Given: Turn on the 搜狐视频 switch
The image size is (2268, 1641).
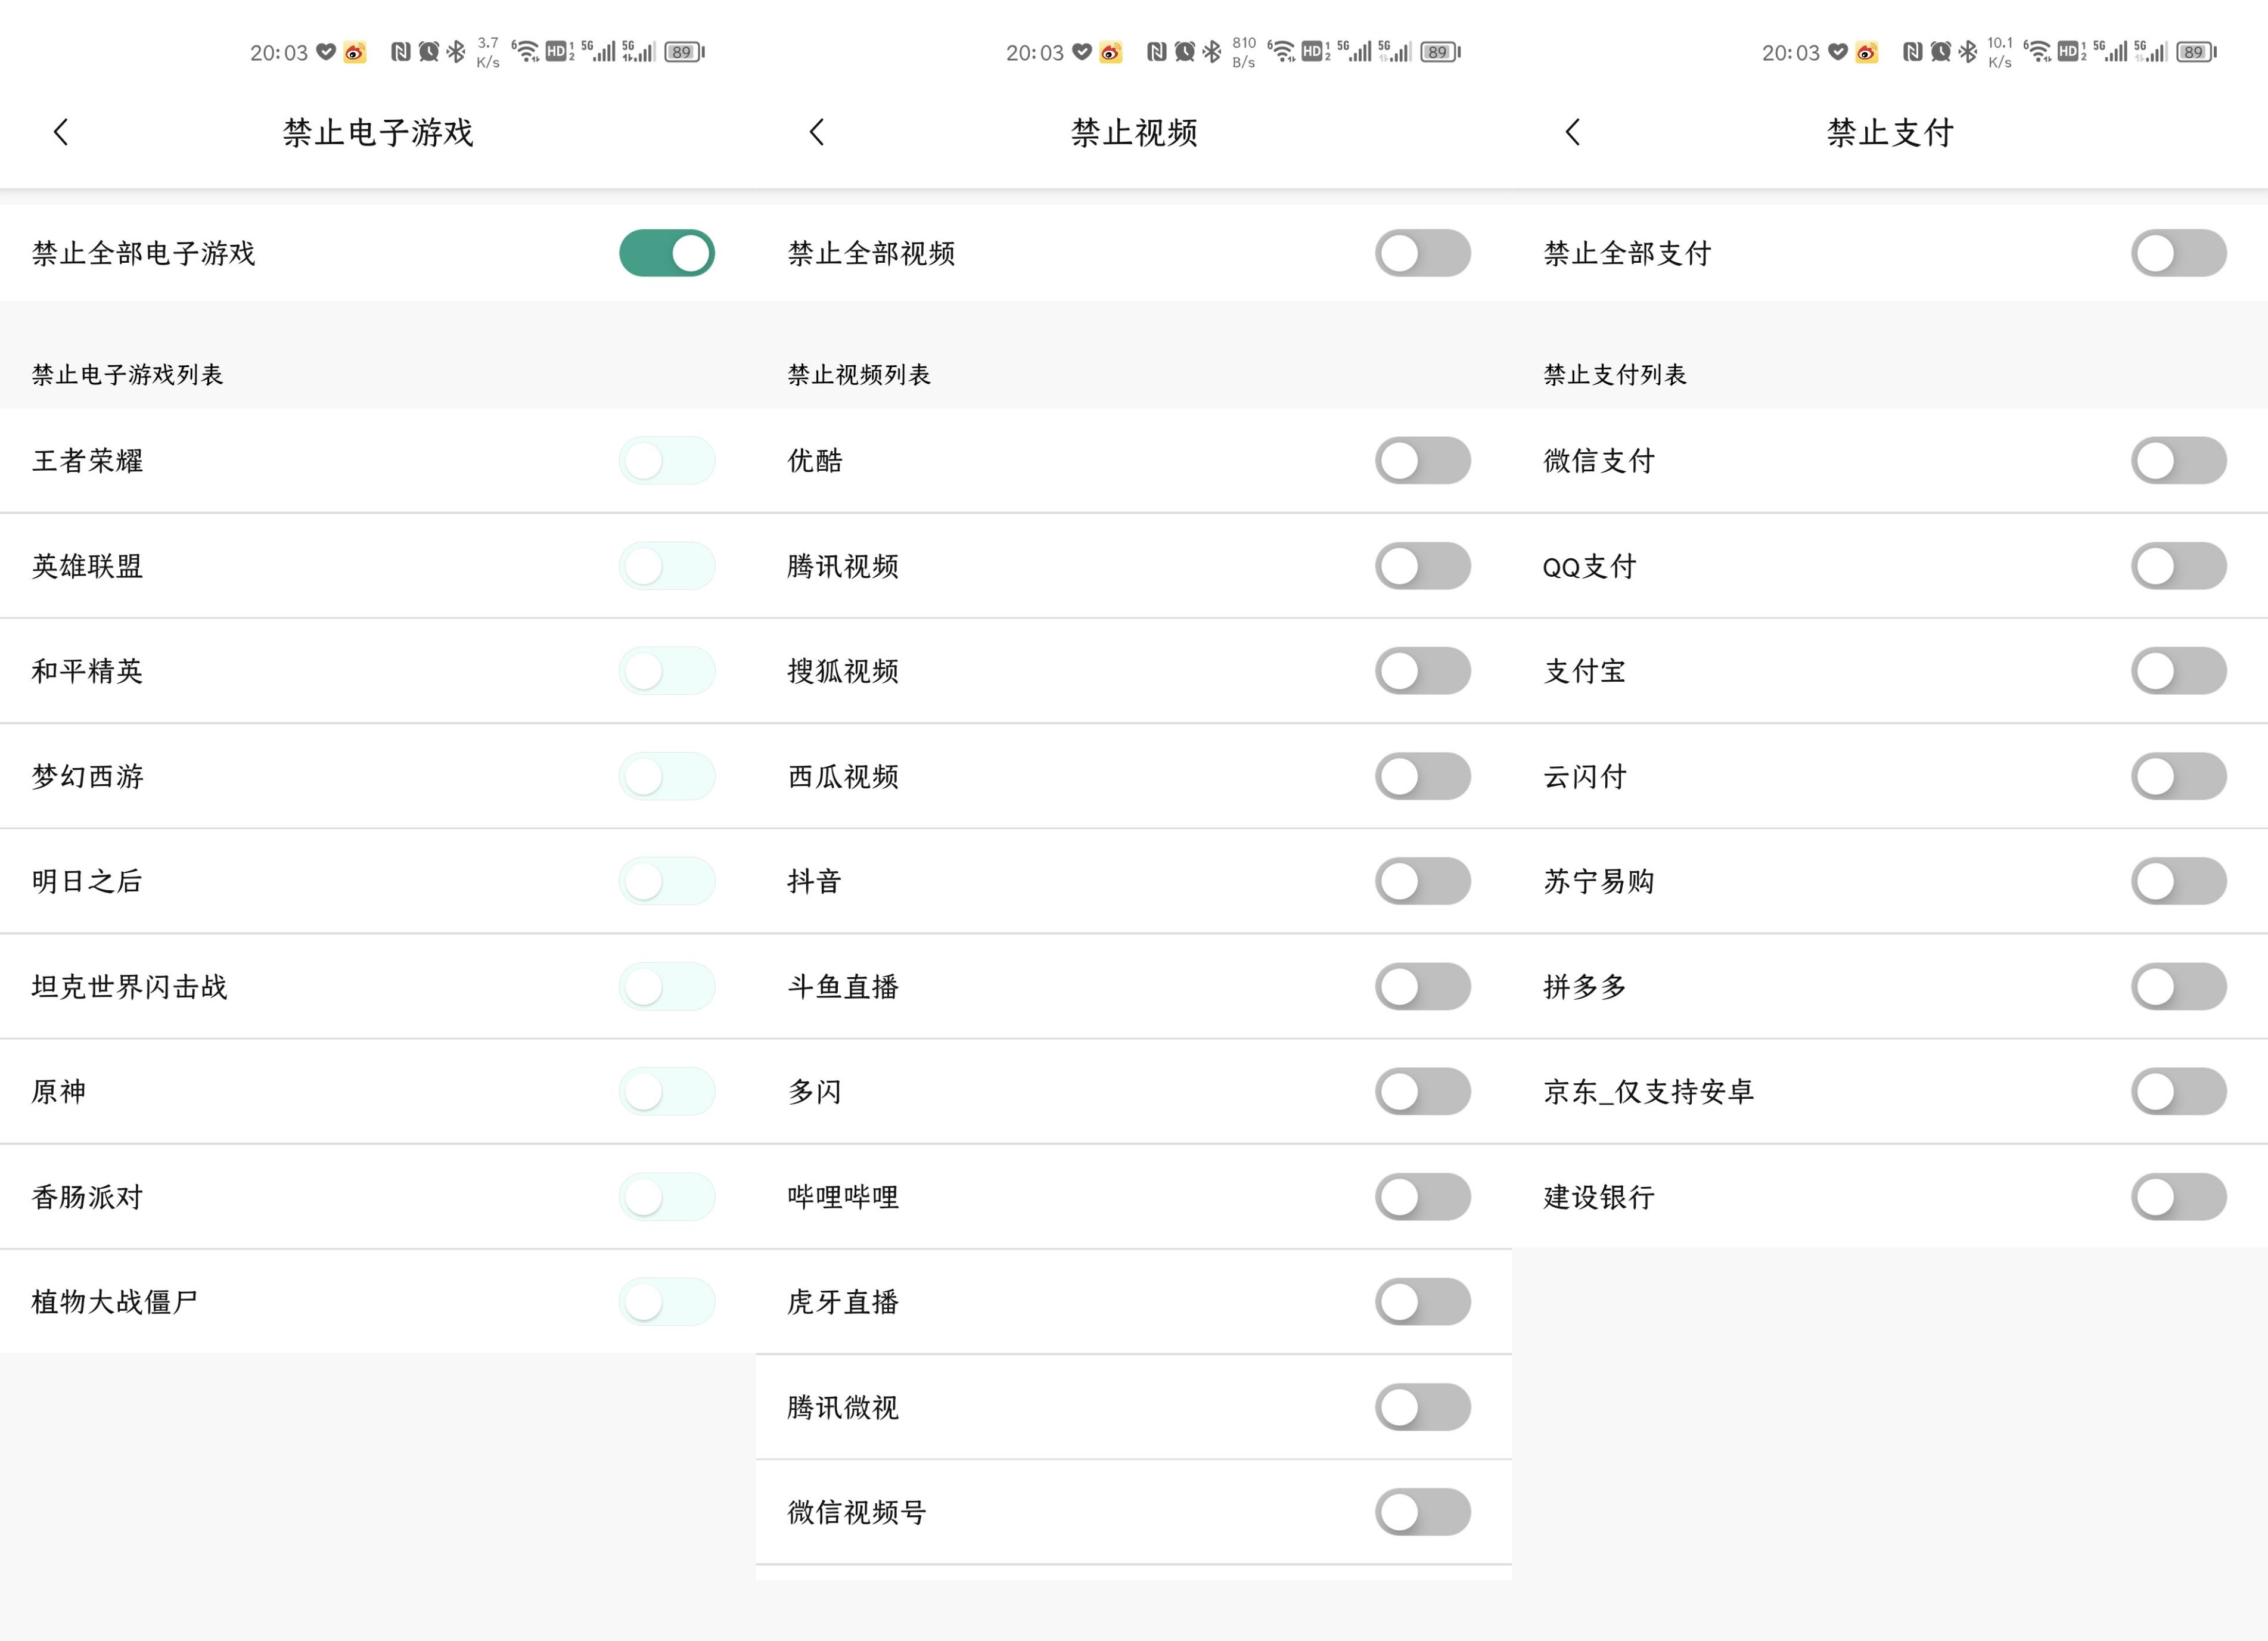Looking at the screenshot, I should pyautogui.click(x=1423, y=671).
